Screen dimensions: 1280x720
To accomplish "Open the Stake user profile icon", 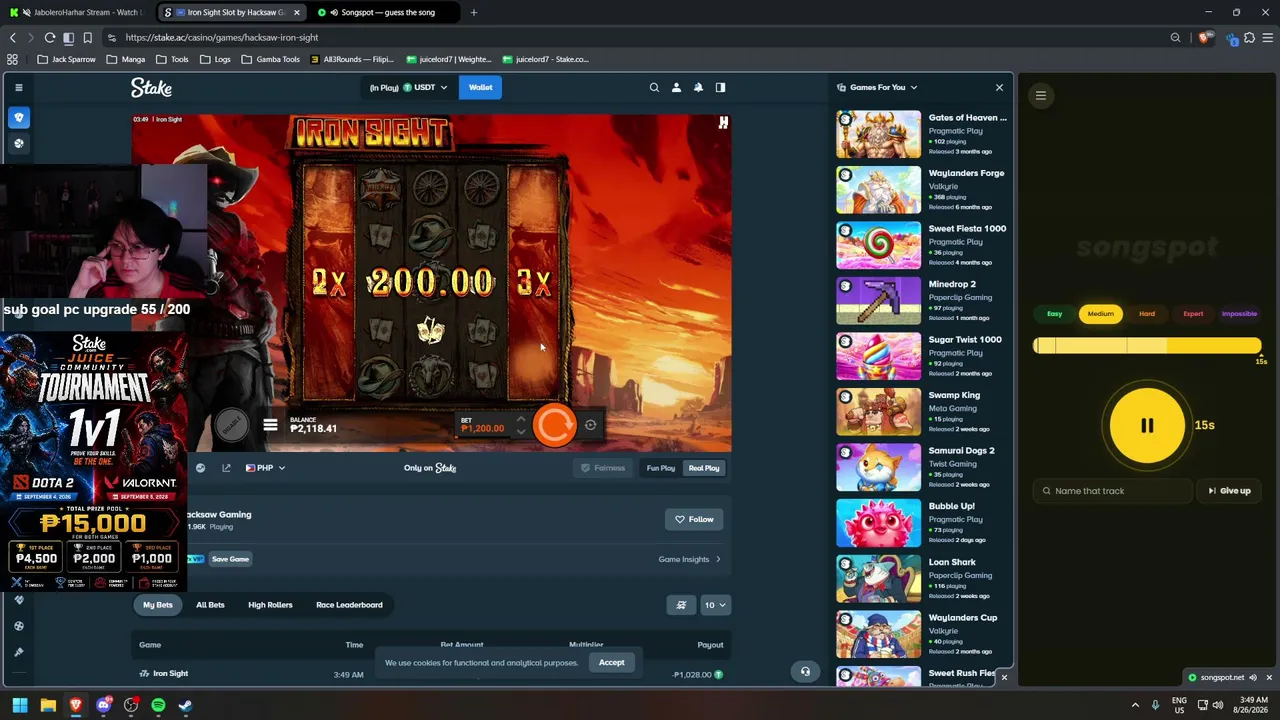I will point(676,87).
